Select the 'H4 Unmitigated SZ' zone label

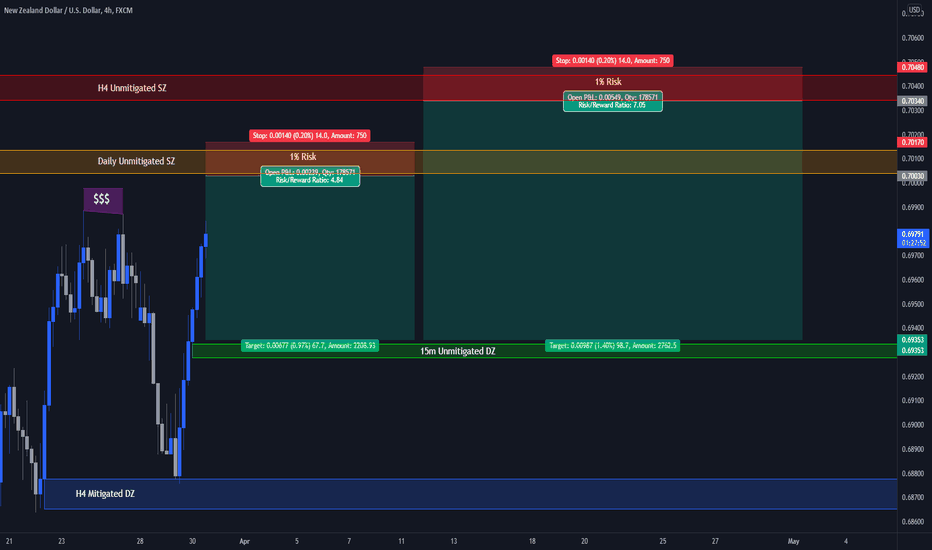point(132,88)
